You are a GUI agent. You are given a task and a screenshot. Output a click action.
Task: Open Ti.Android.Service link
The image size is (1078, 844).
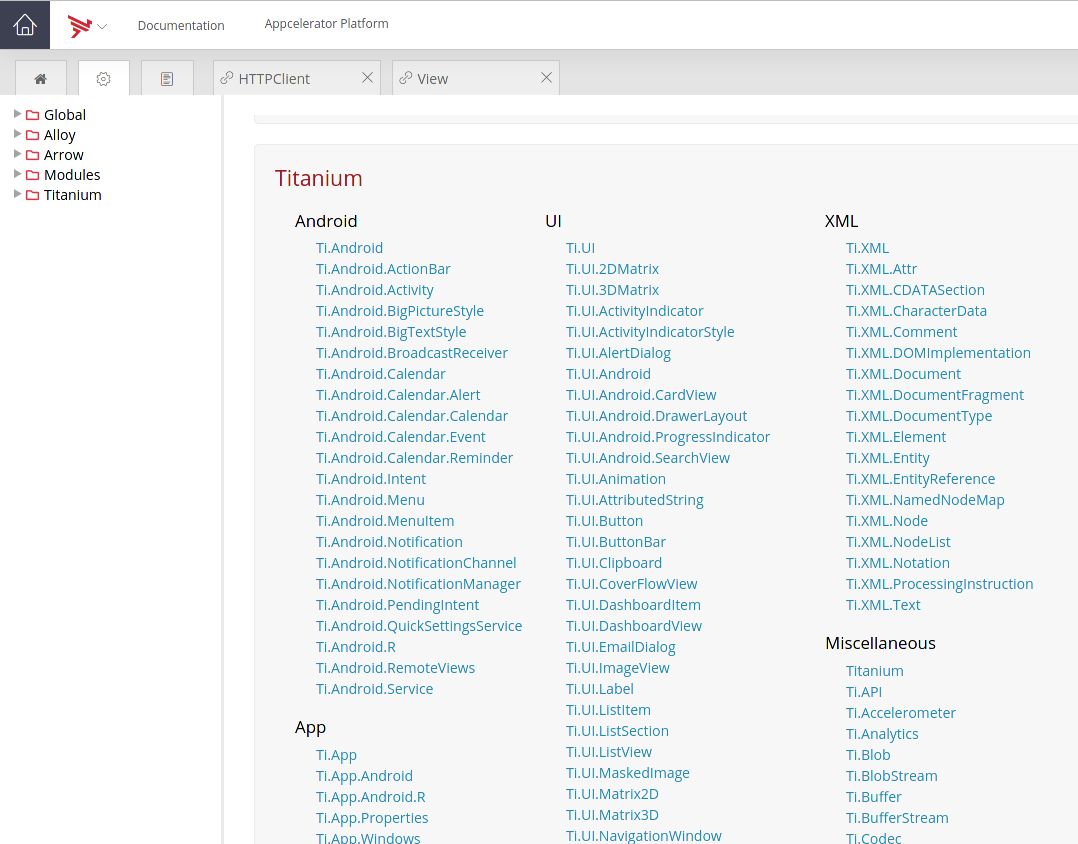coord(375,689)
